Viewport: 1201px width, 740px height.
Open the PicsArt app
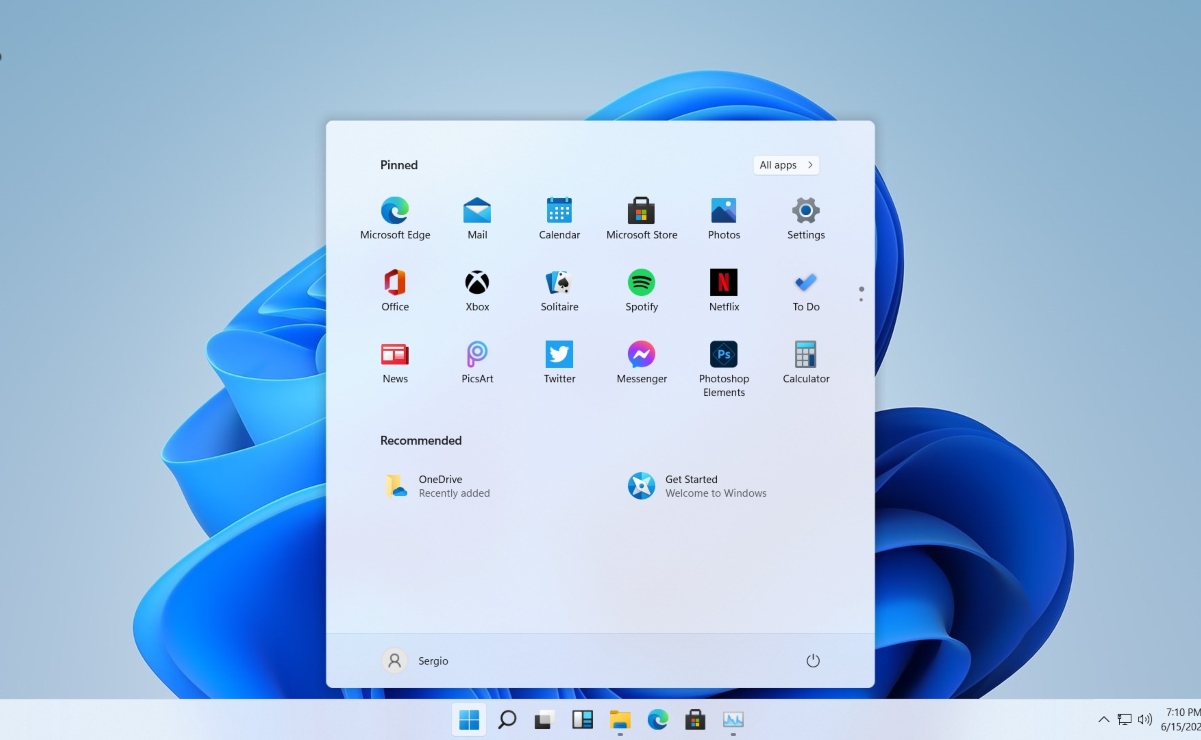click(x=476, y=362)
